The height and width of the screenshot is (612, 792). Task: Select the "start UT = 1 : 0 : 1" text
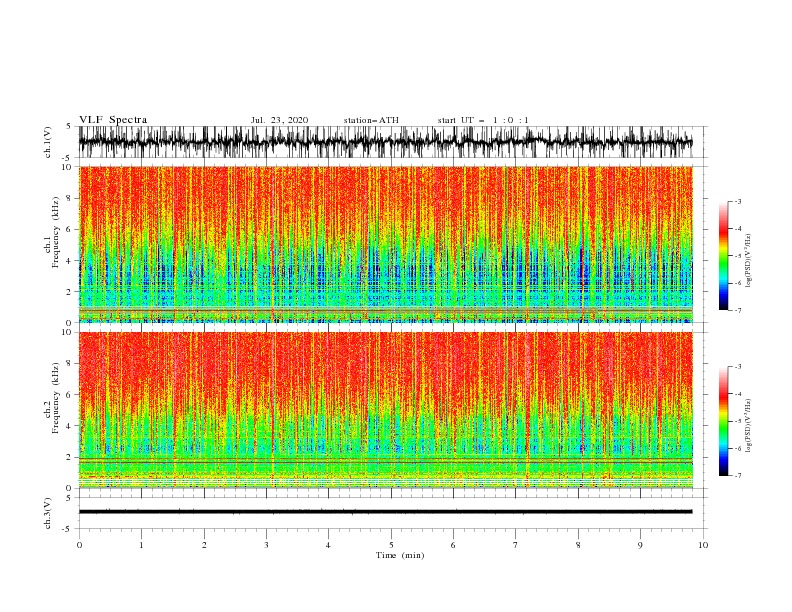tap(483, 120)
